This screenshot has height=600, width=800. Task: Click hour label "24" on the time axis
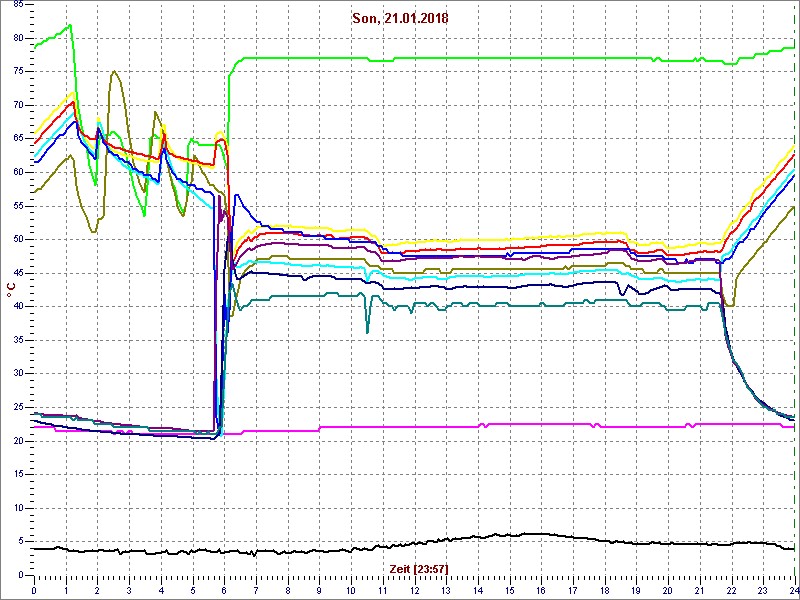tap(793, 589)
